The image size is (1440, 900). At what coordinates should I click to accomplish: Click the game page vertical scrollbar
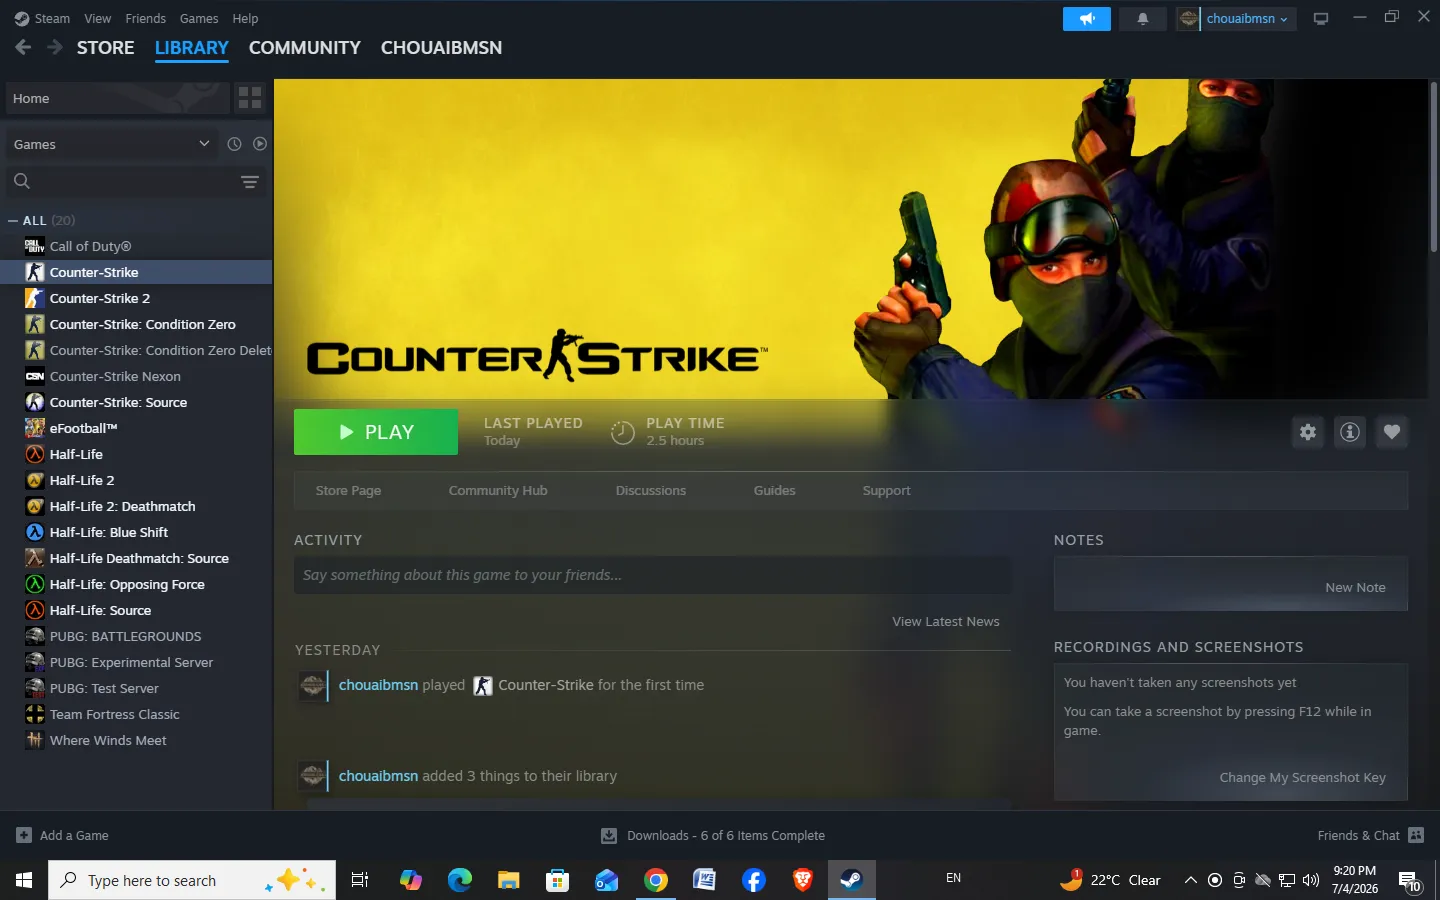[1433, 166]
